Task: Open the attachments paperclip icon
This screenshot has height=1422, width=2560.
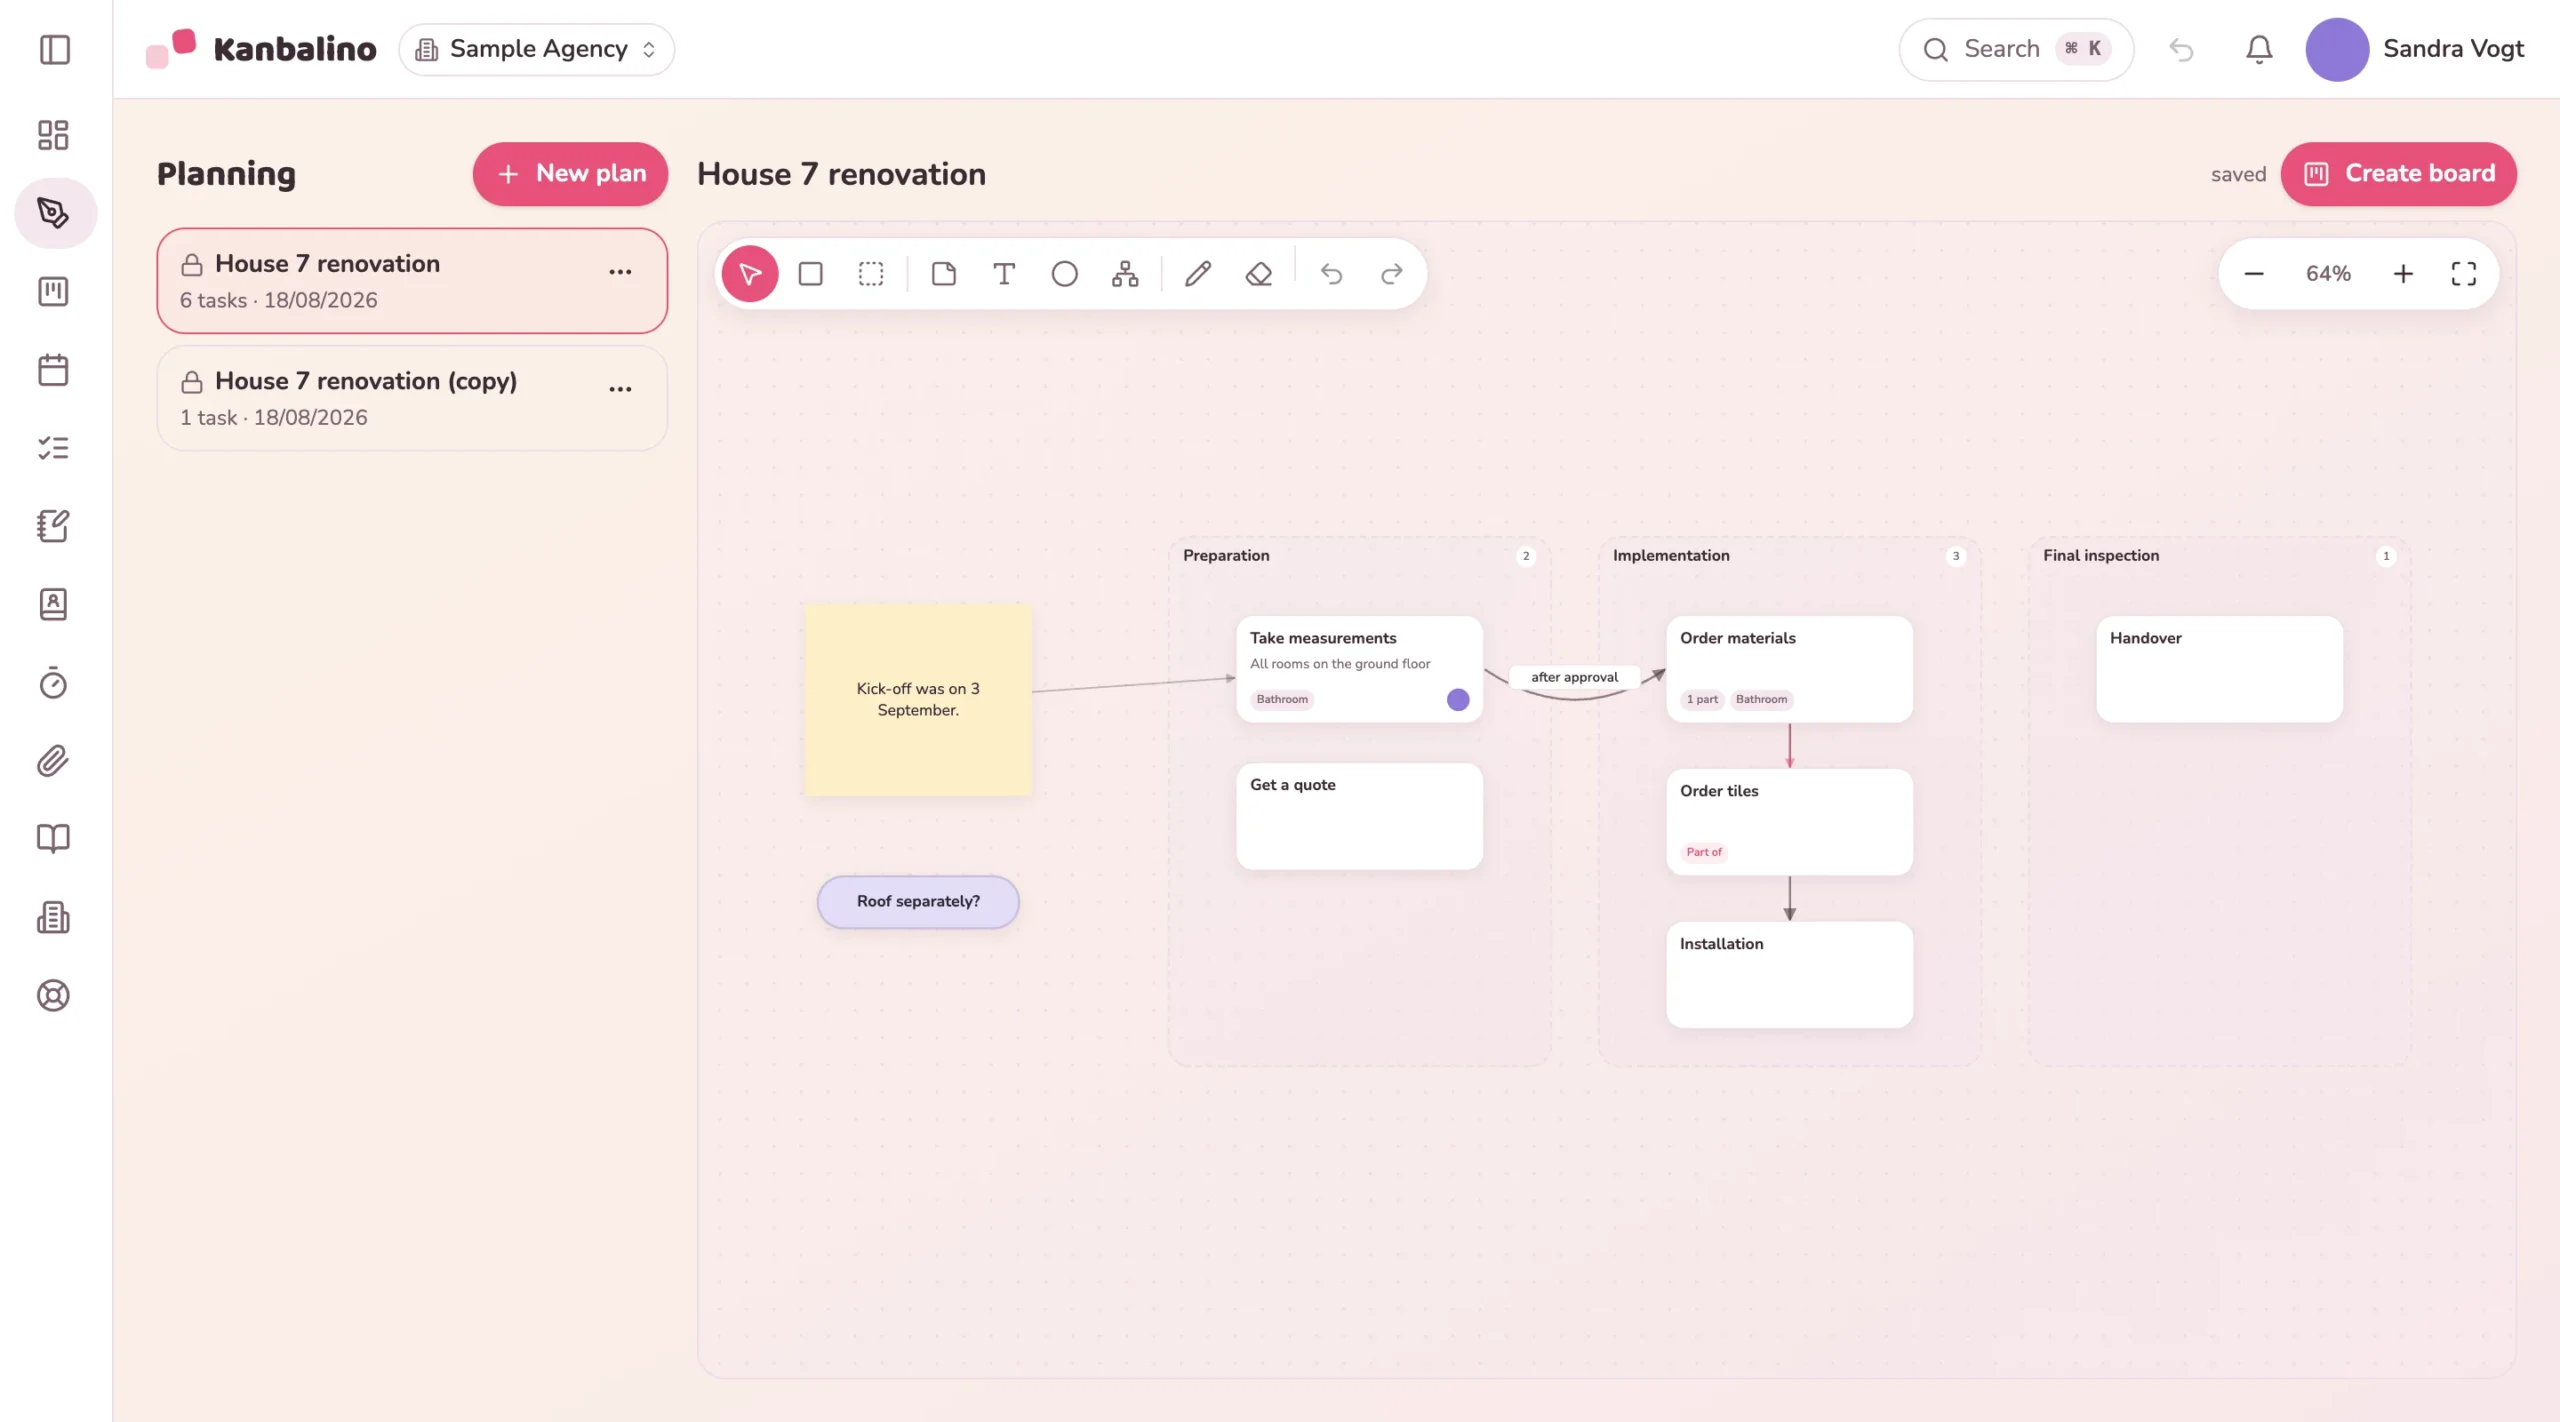Action: coord(53,761)
